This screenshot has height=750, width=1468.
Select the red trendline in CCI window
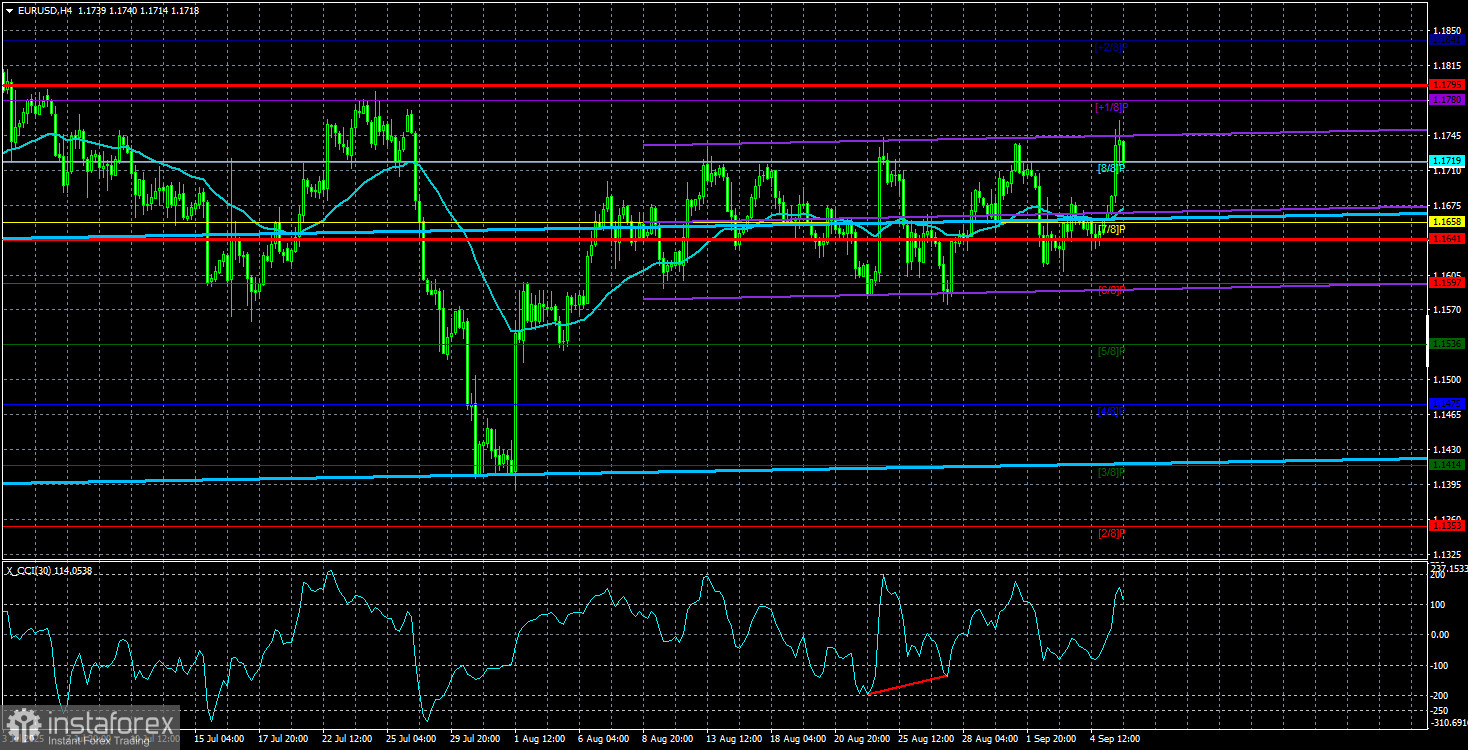click(x=906, y=685)
